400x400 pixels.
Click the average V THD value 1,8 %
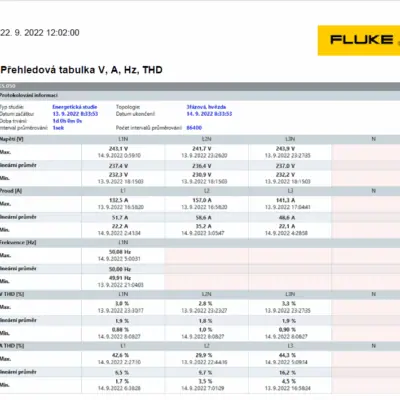coord(205,321)
